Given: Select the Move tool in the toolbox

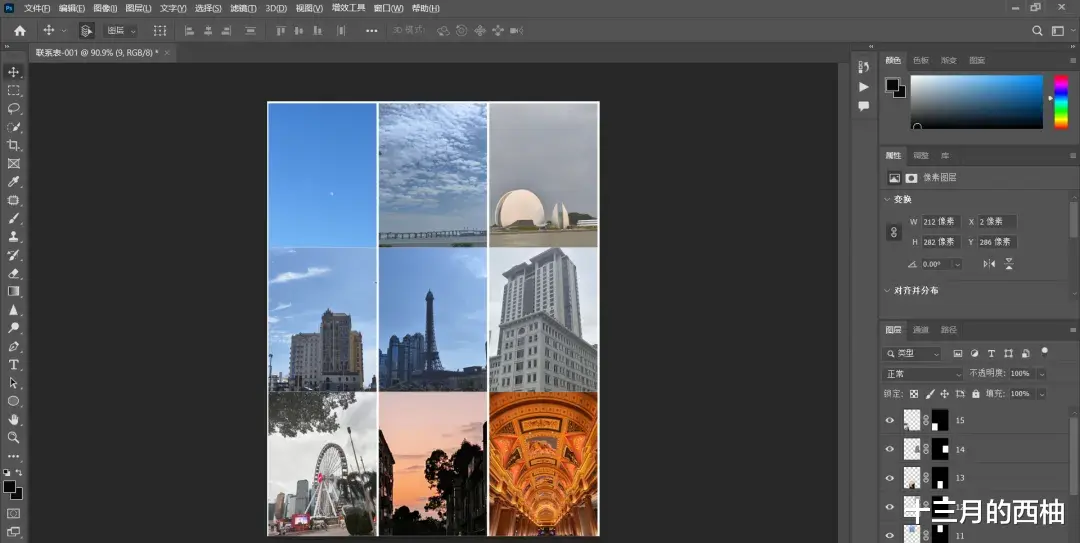Looking at the screenshot, I should pyautogui.click(x=13, y=72).
